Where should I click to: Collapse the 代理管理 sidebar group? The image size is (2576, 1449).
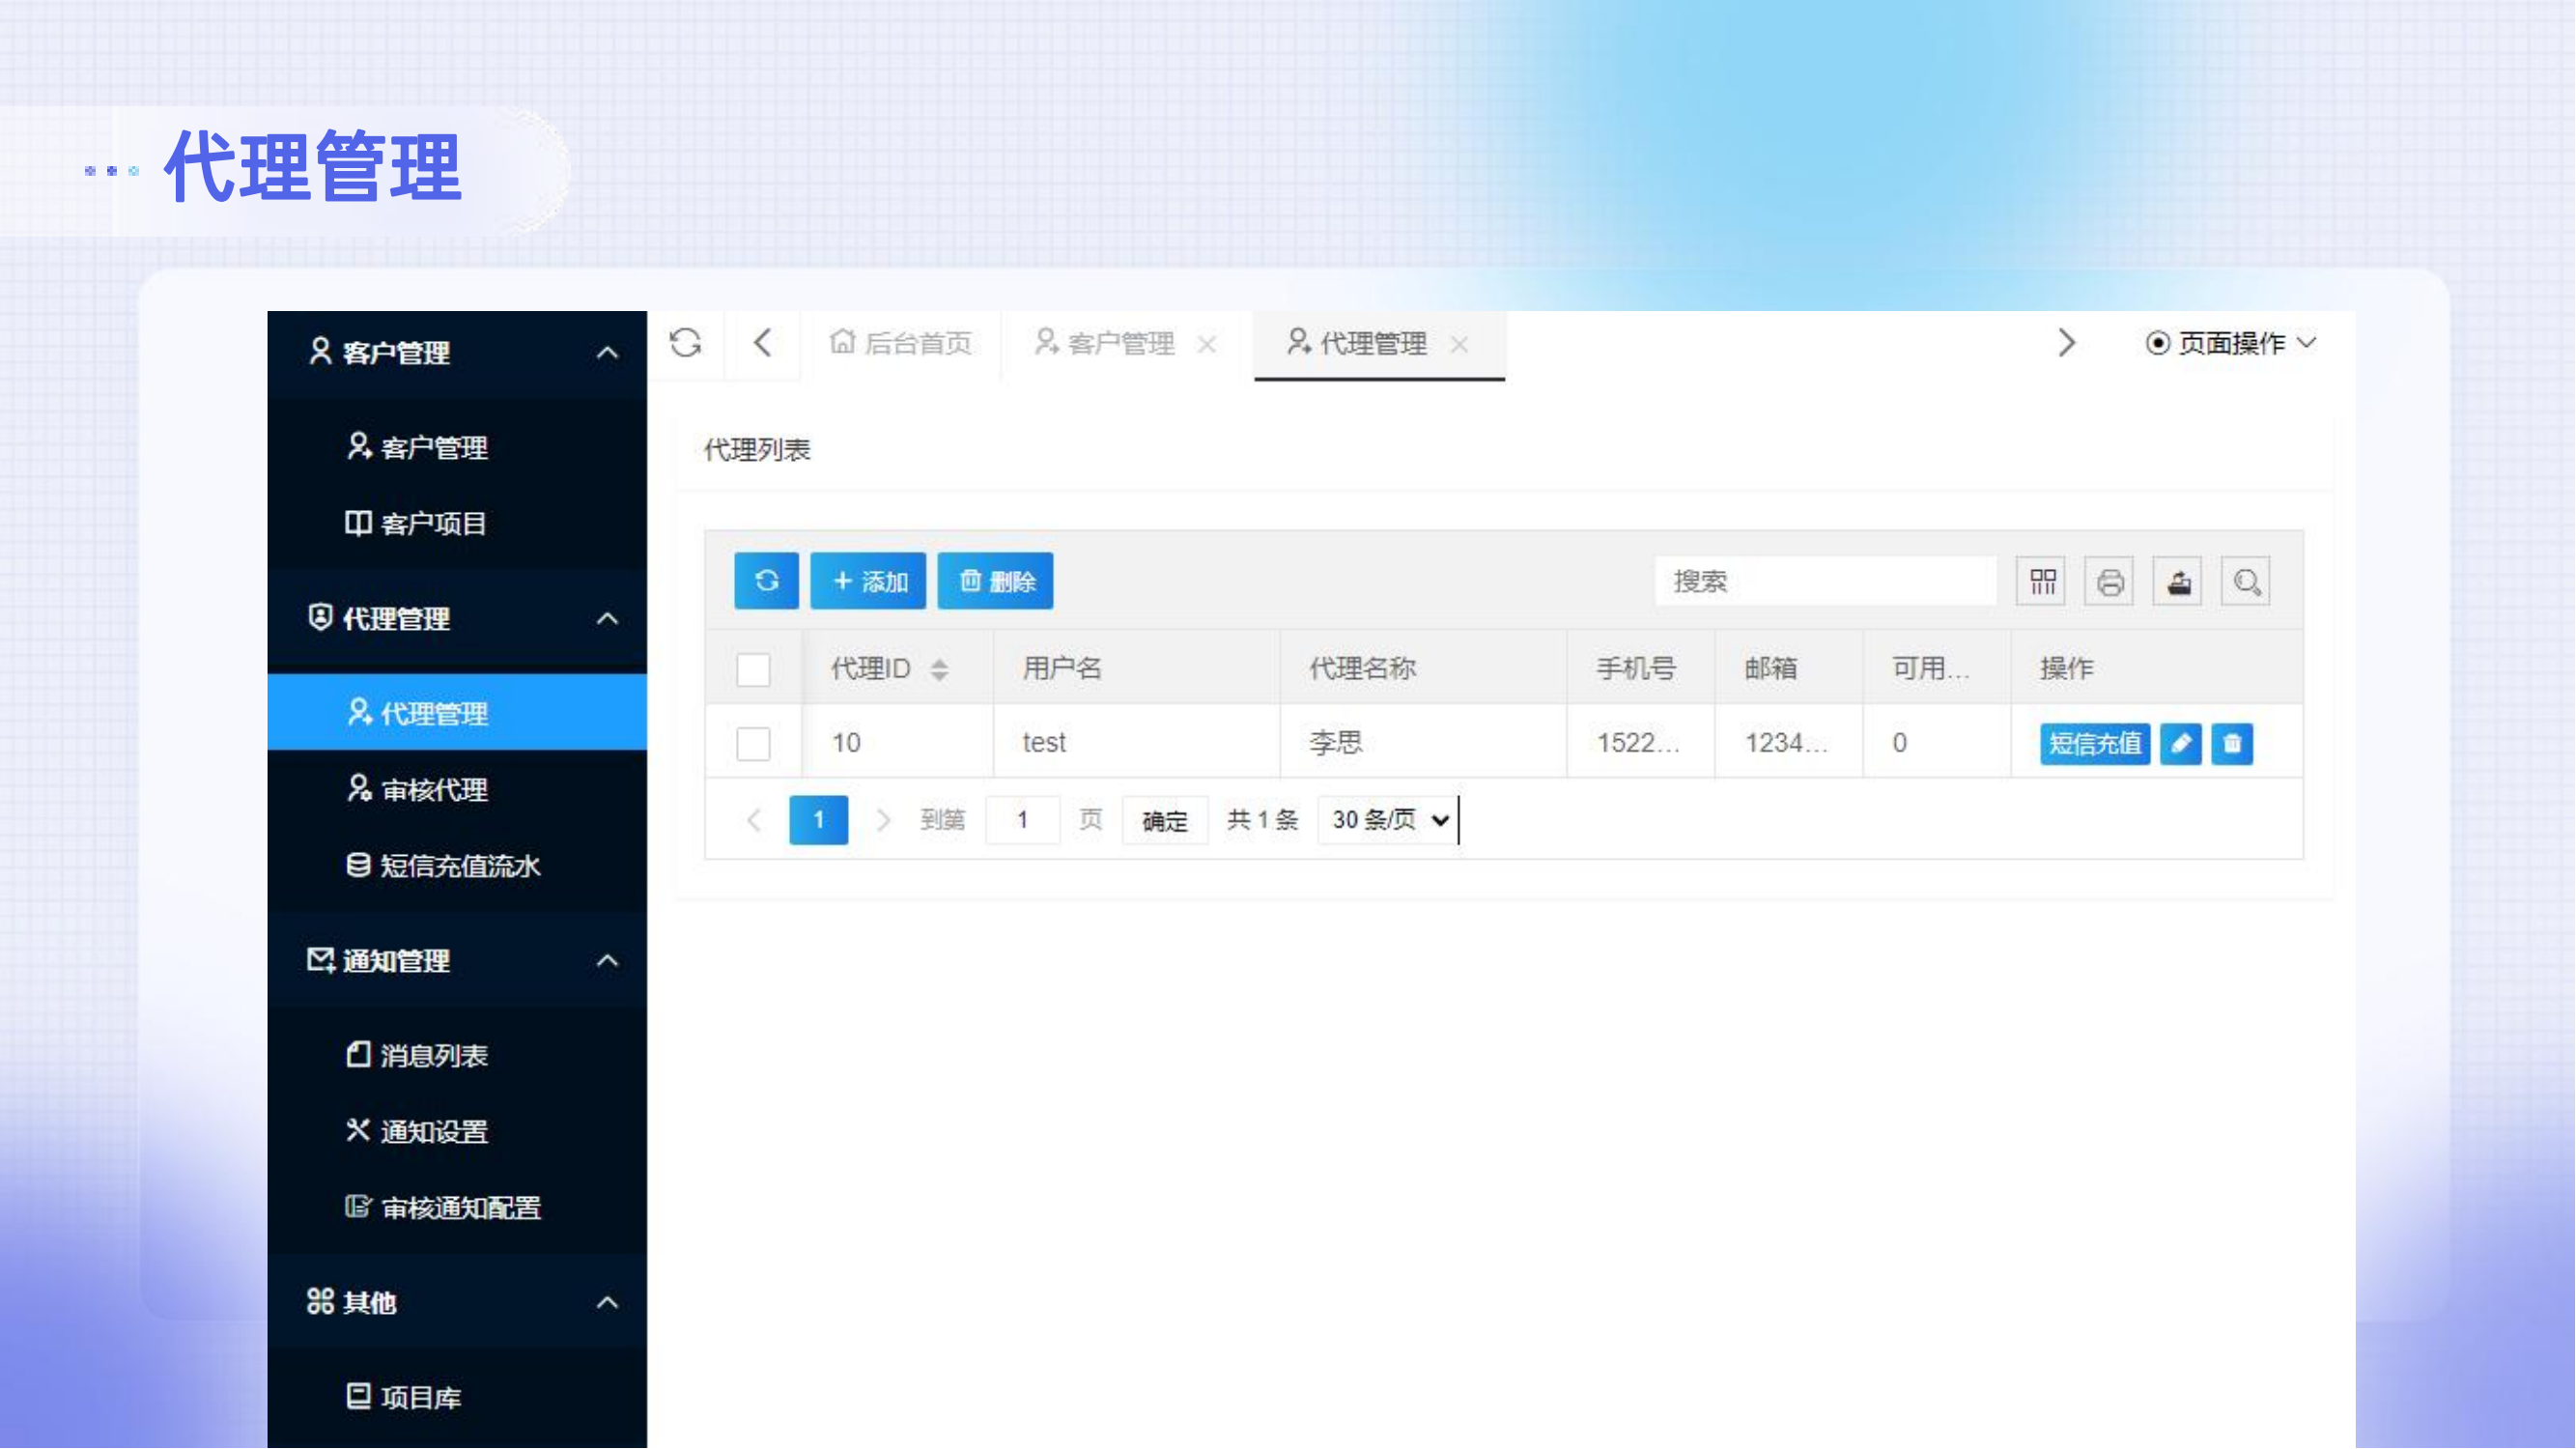(x=607, y=619)
